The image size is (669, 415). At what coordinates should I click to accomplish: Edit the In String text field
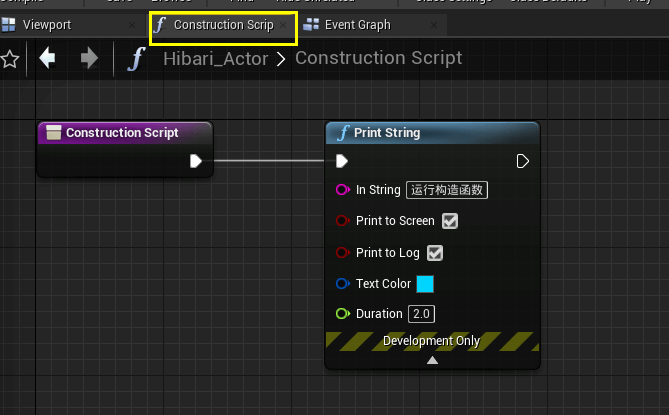447,190
